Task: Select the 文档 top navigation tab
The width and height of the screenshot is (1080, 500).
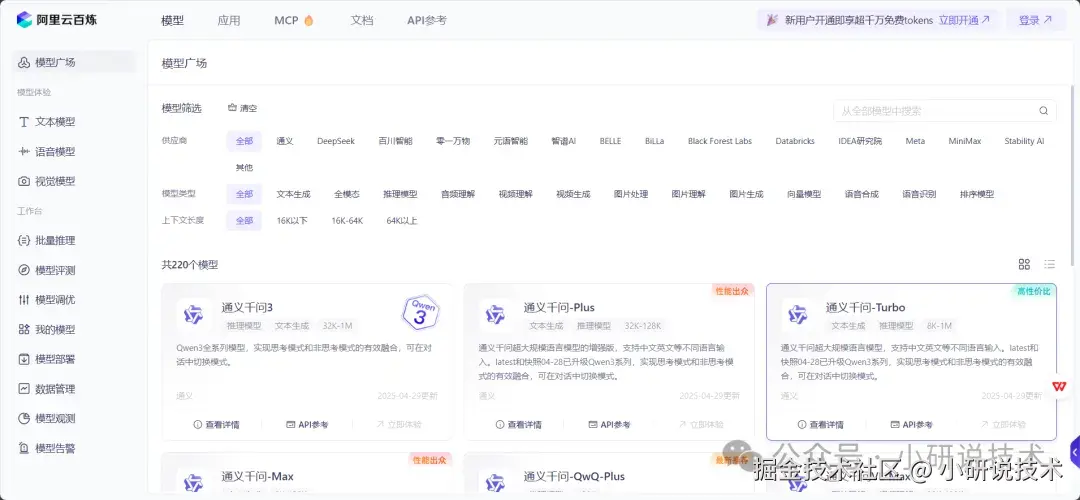Action: click(362, 21)
